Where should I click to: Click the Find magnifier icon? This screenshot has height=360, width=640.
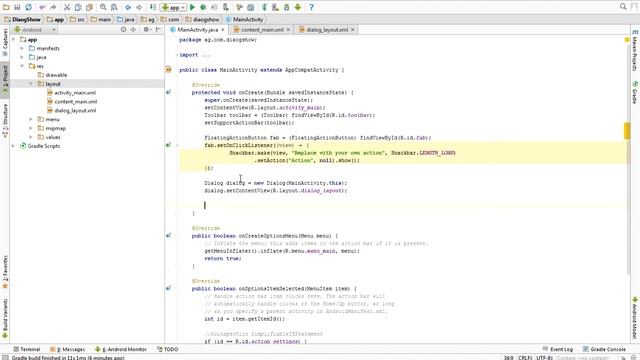click(x=103, y=7)
